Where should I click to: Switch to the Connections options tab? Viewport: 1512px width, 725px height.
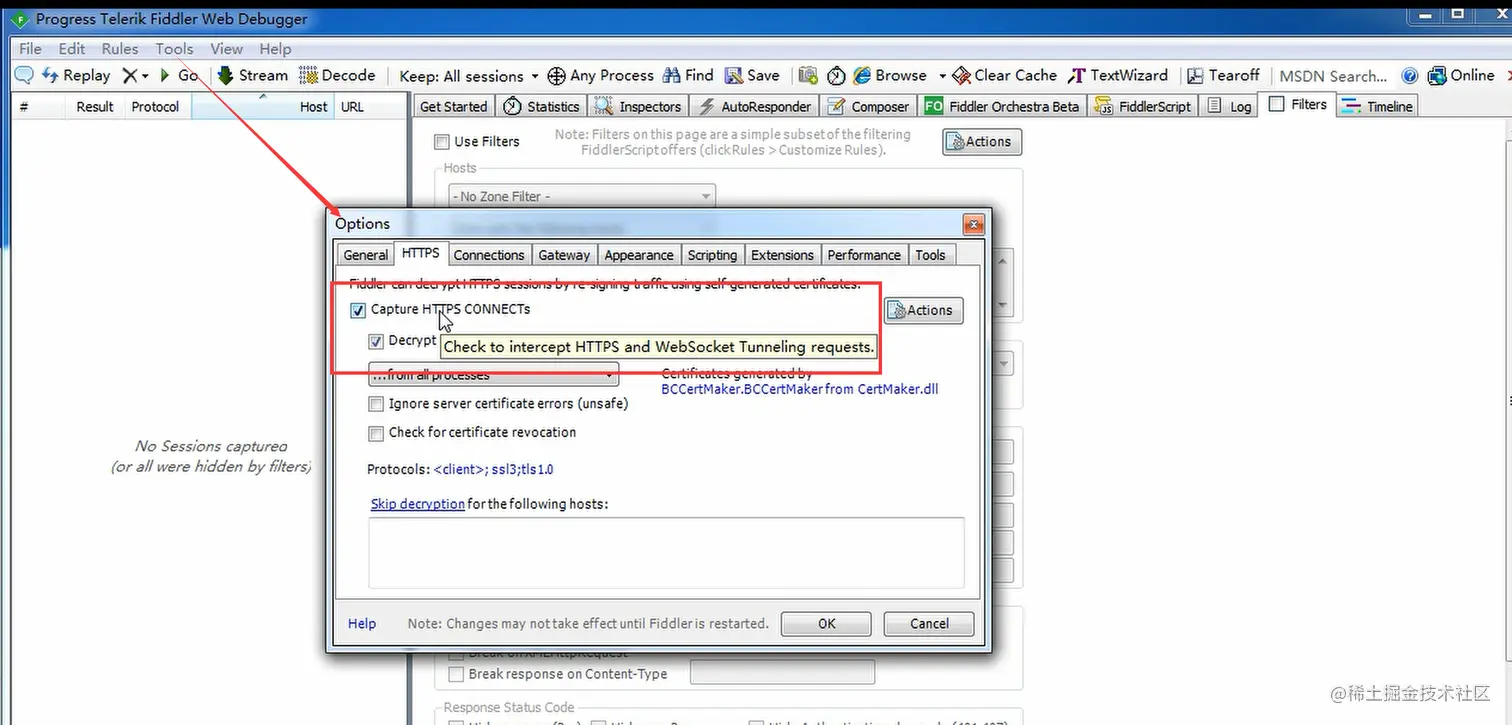pos(489,255)
